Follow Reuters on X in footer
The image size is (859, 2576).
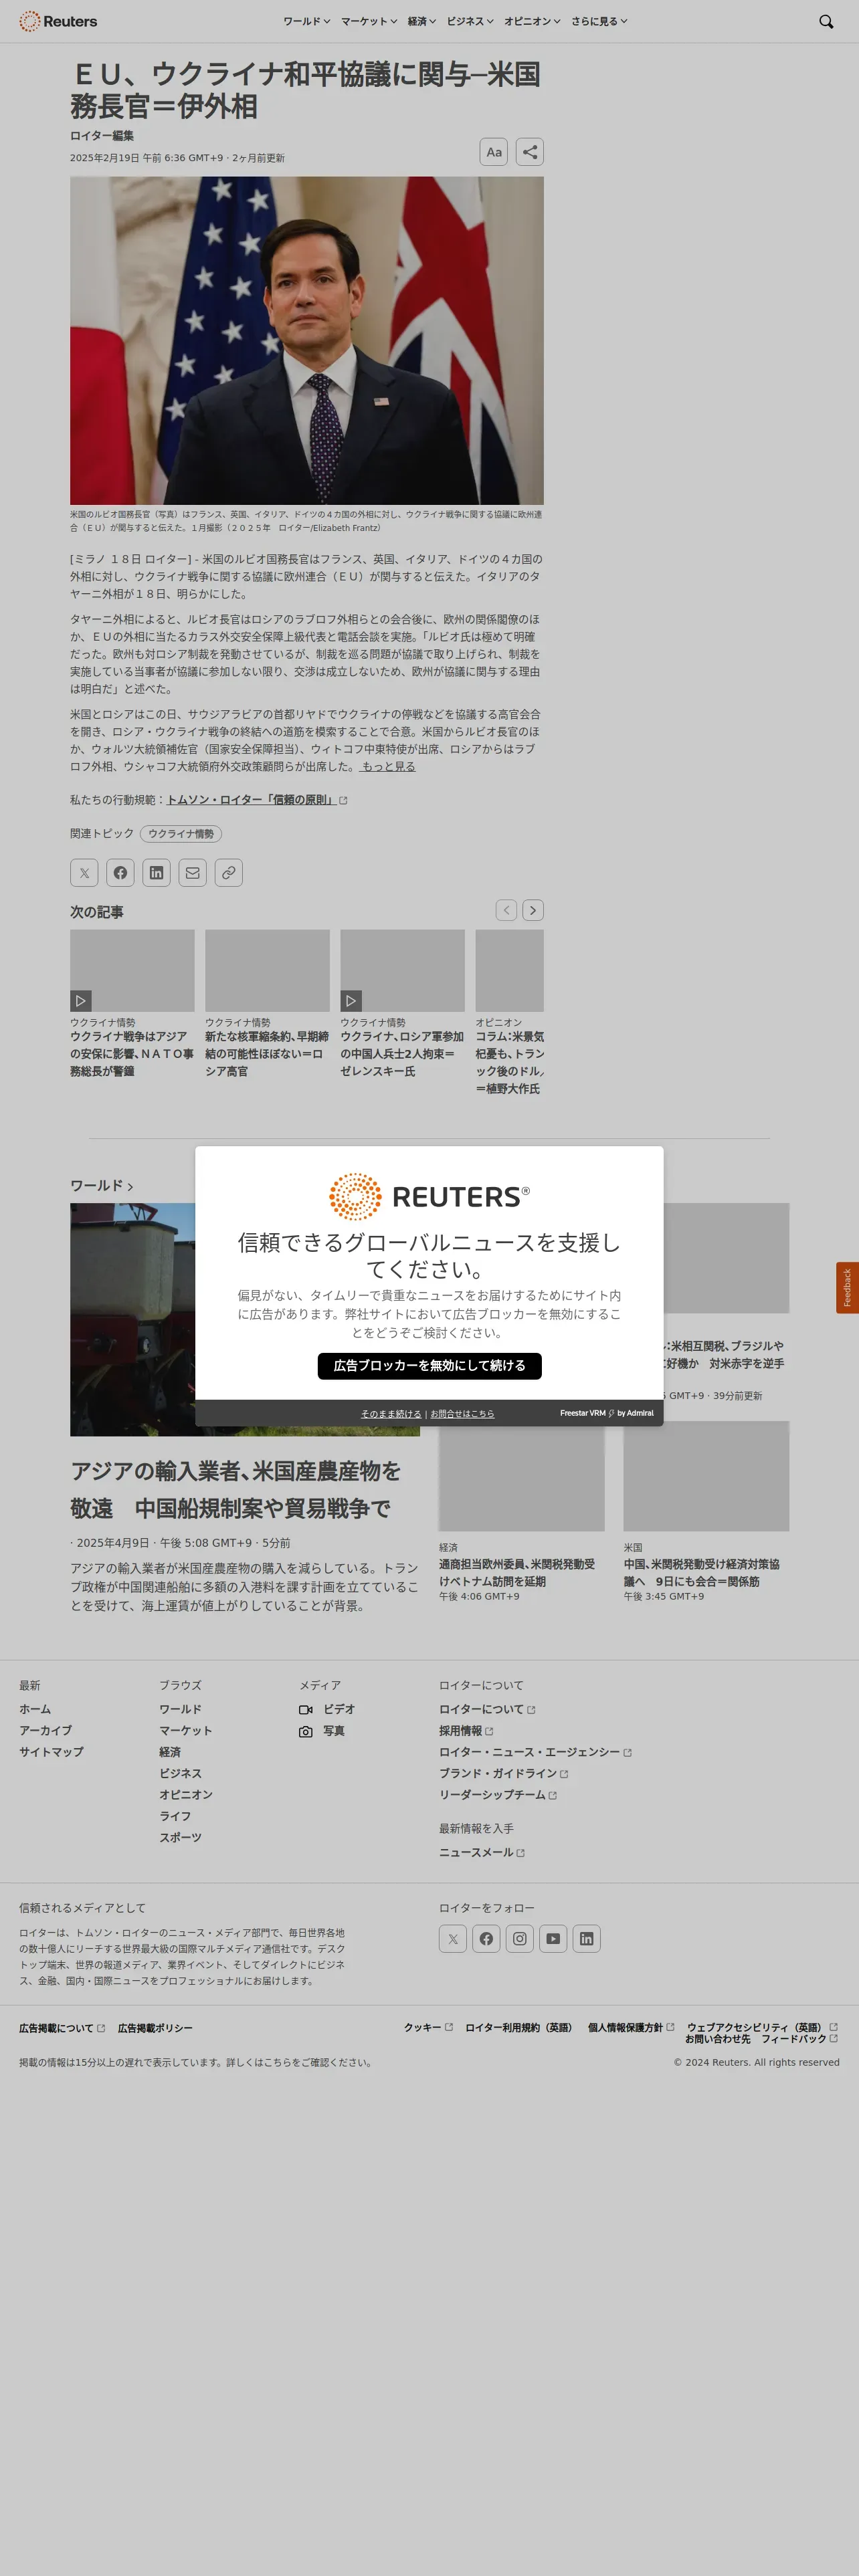[453, 1939]
